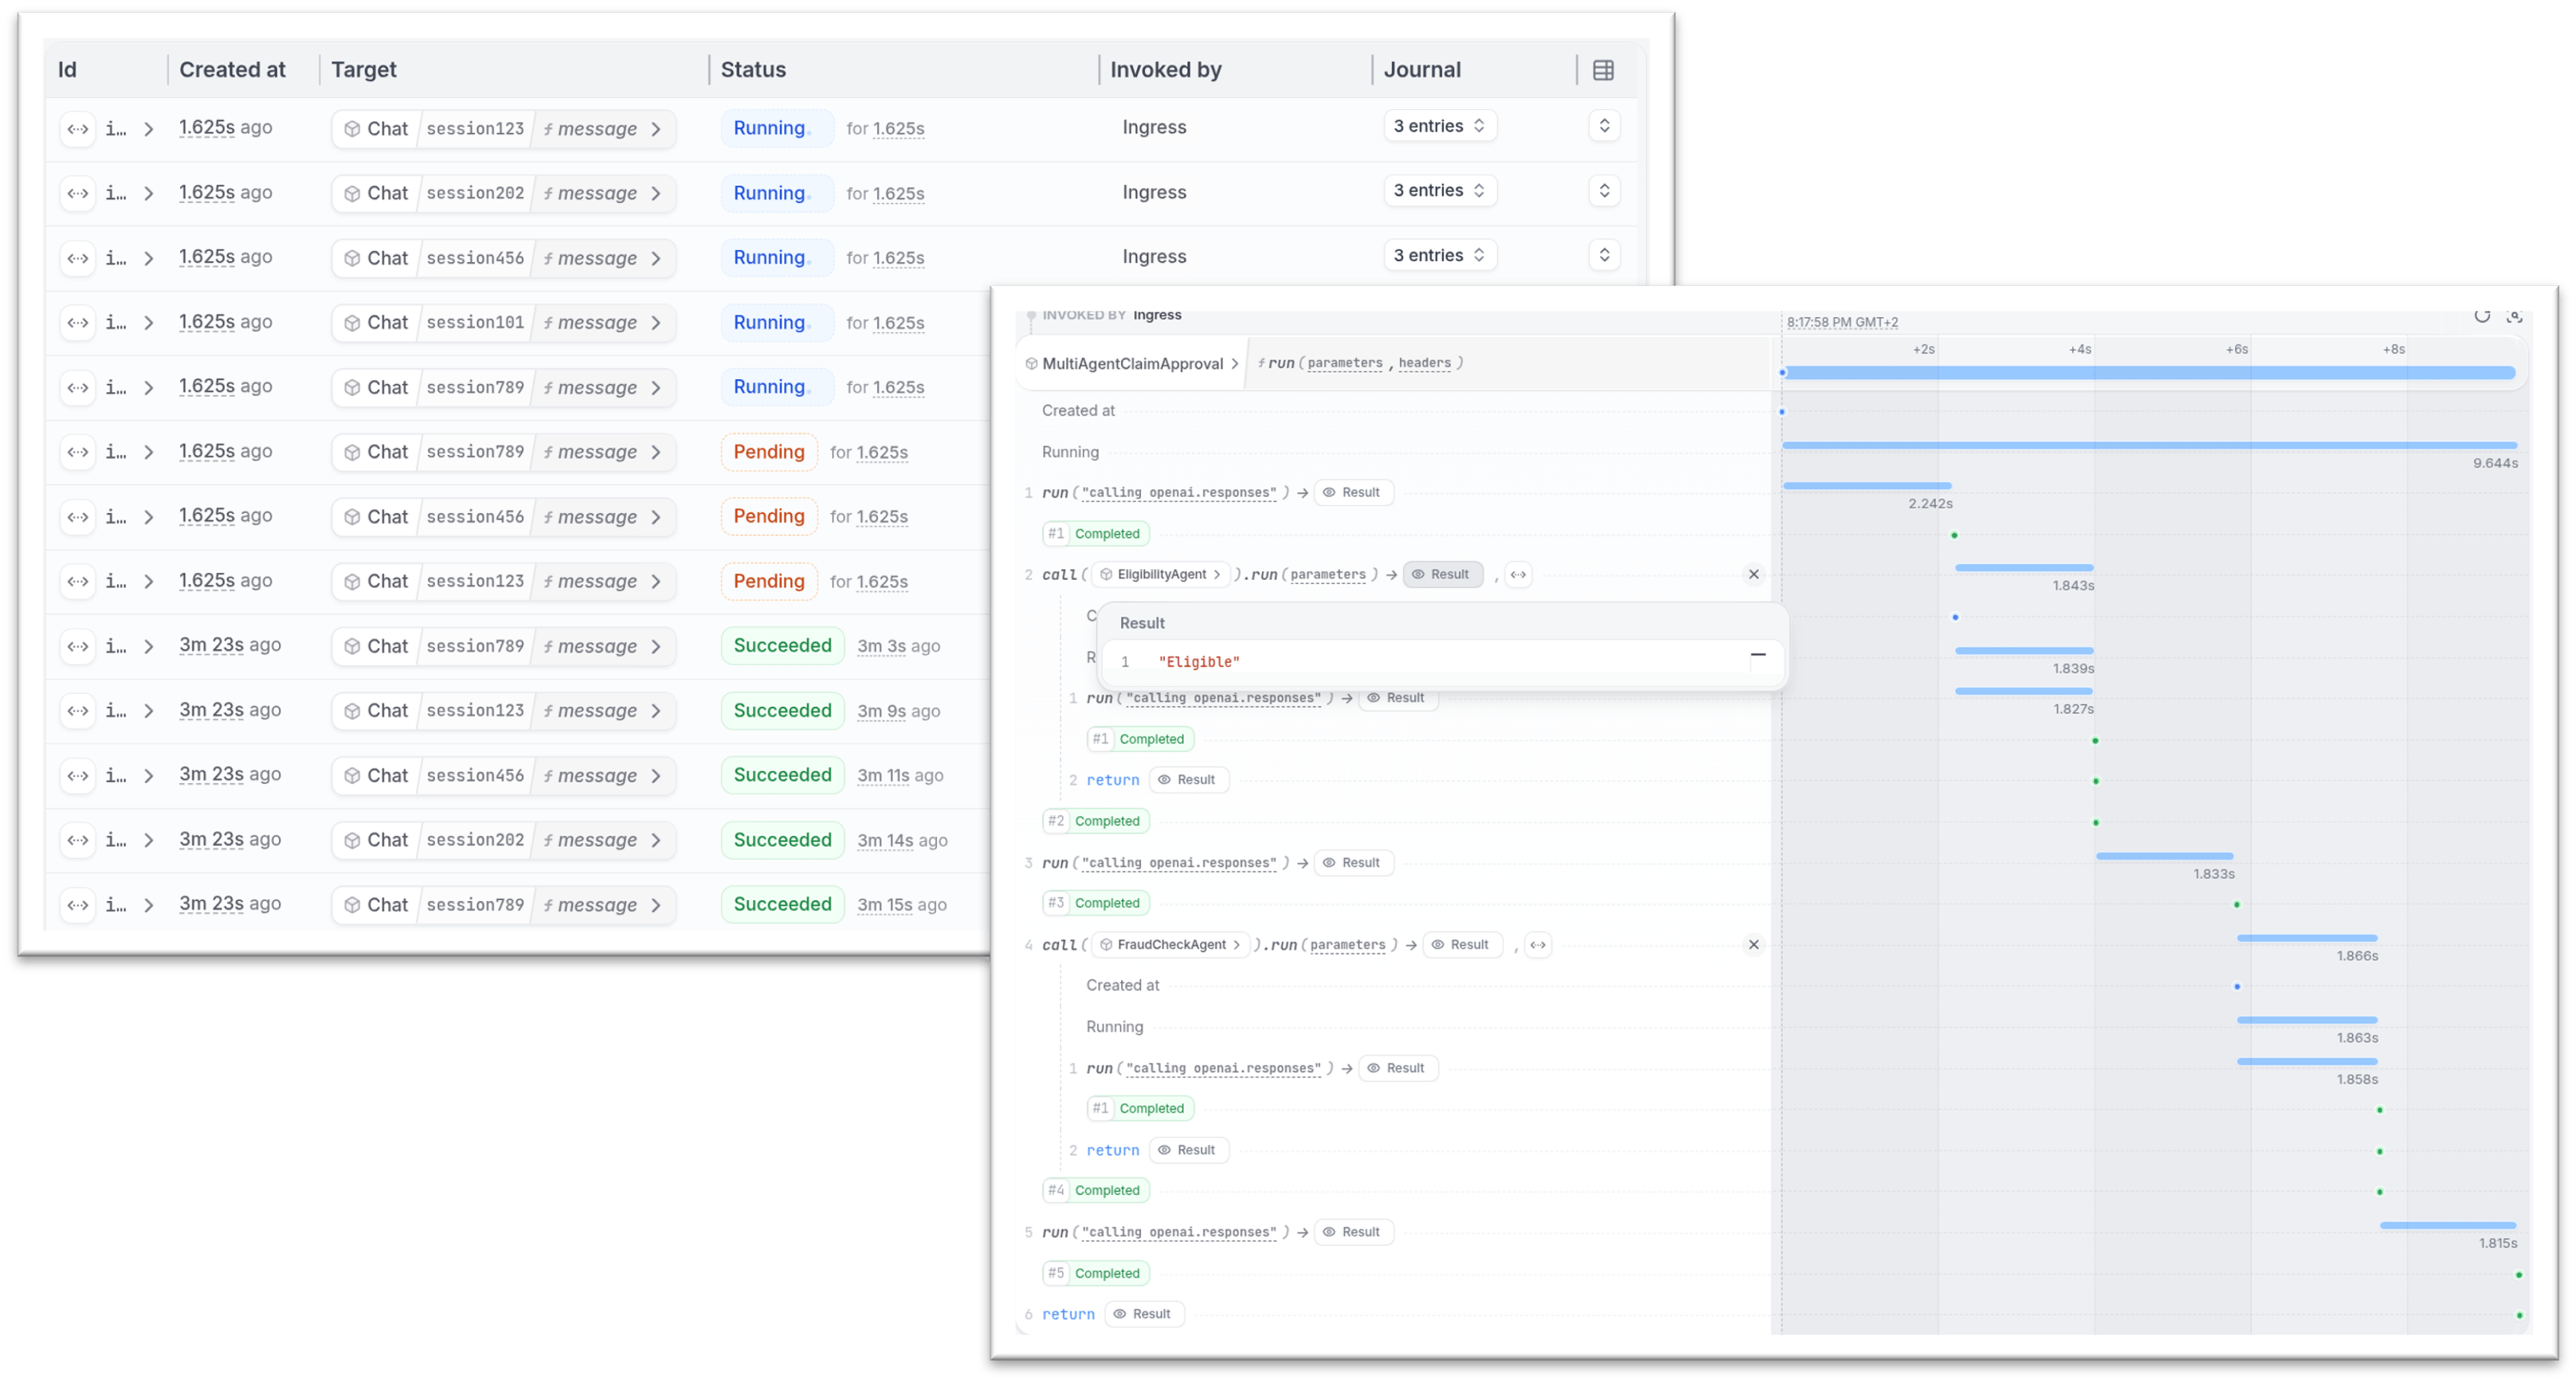This screenshot has height=1383, width=2576.
Task: Click the invocation link icon beside the EligibilityAgent result
Action: click(x=1518, y=575)
